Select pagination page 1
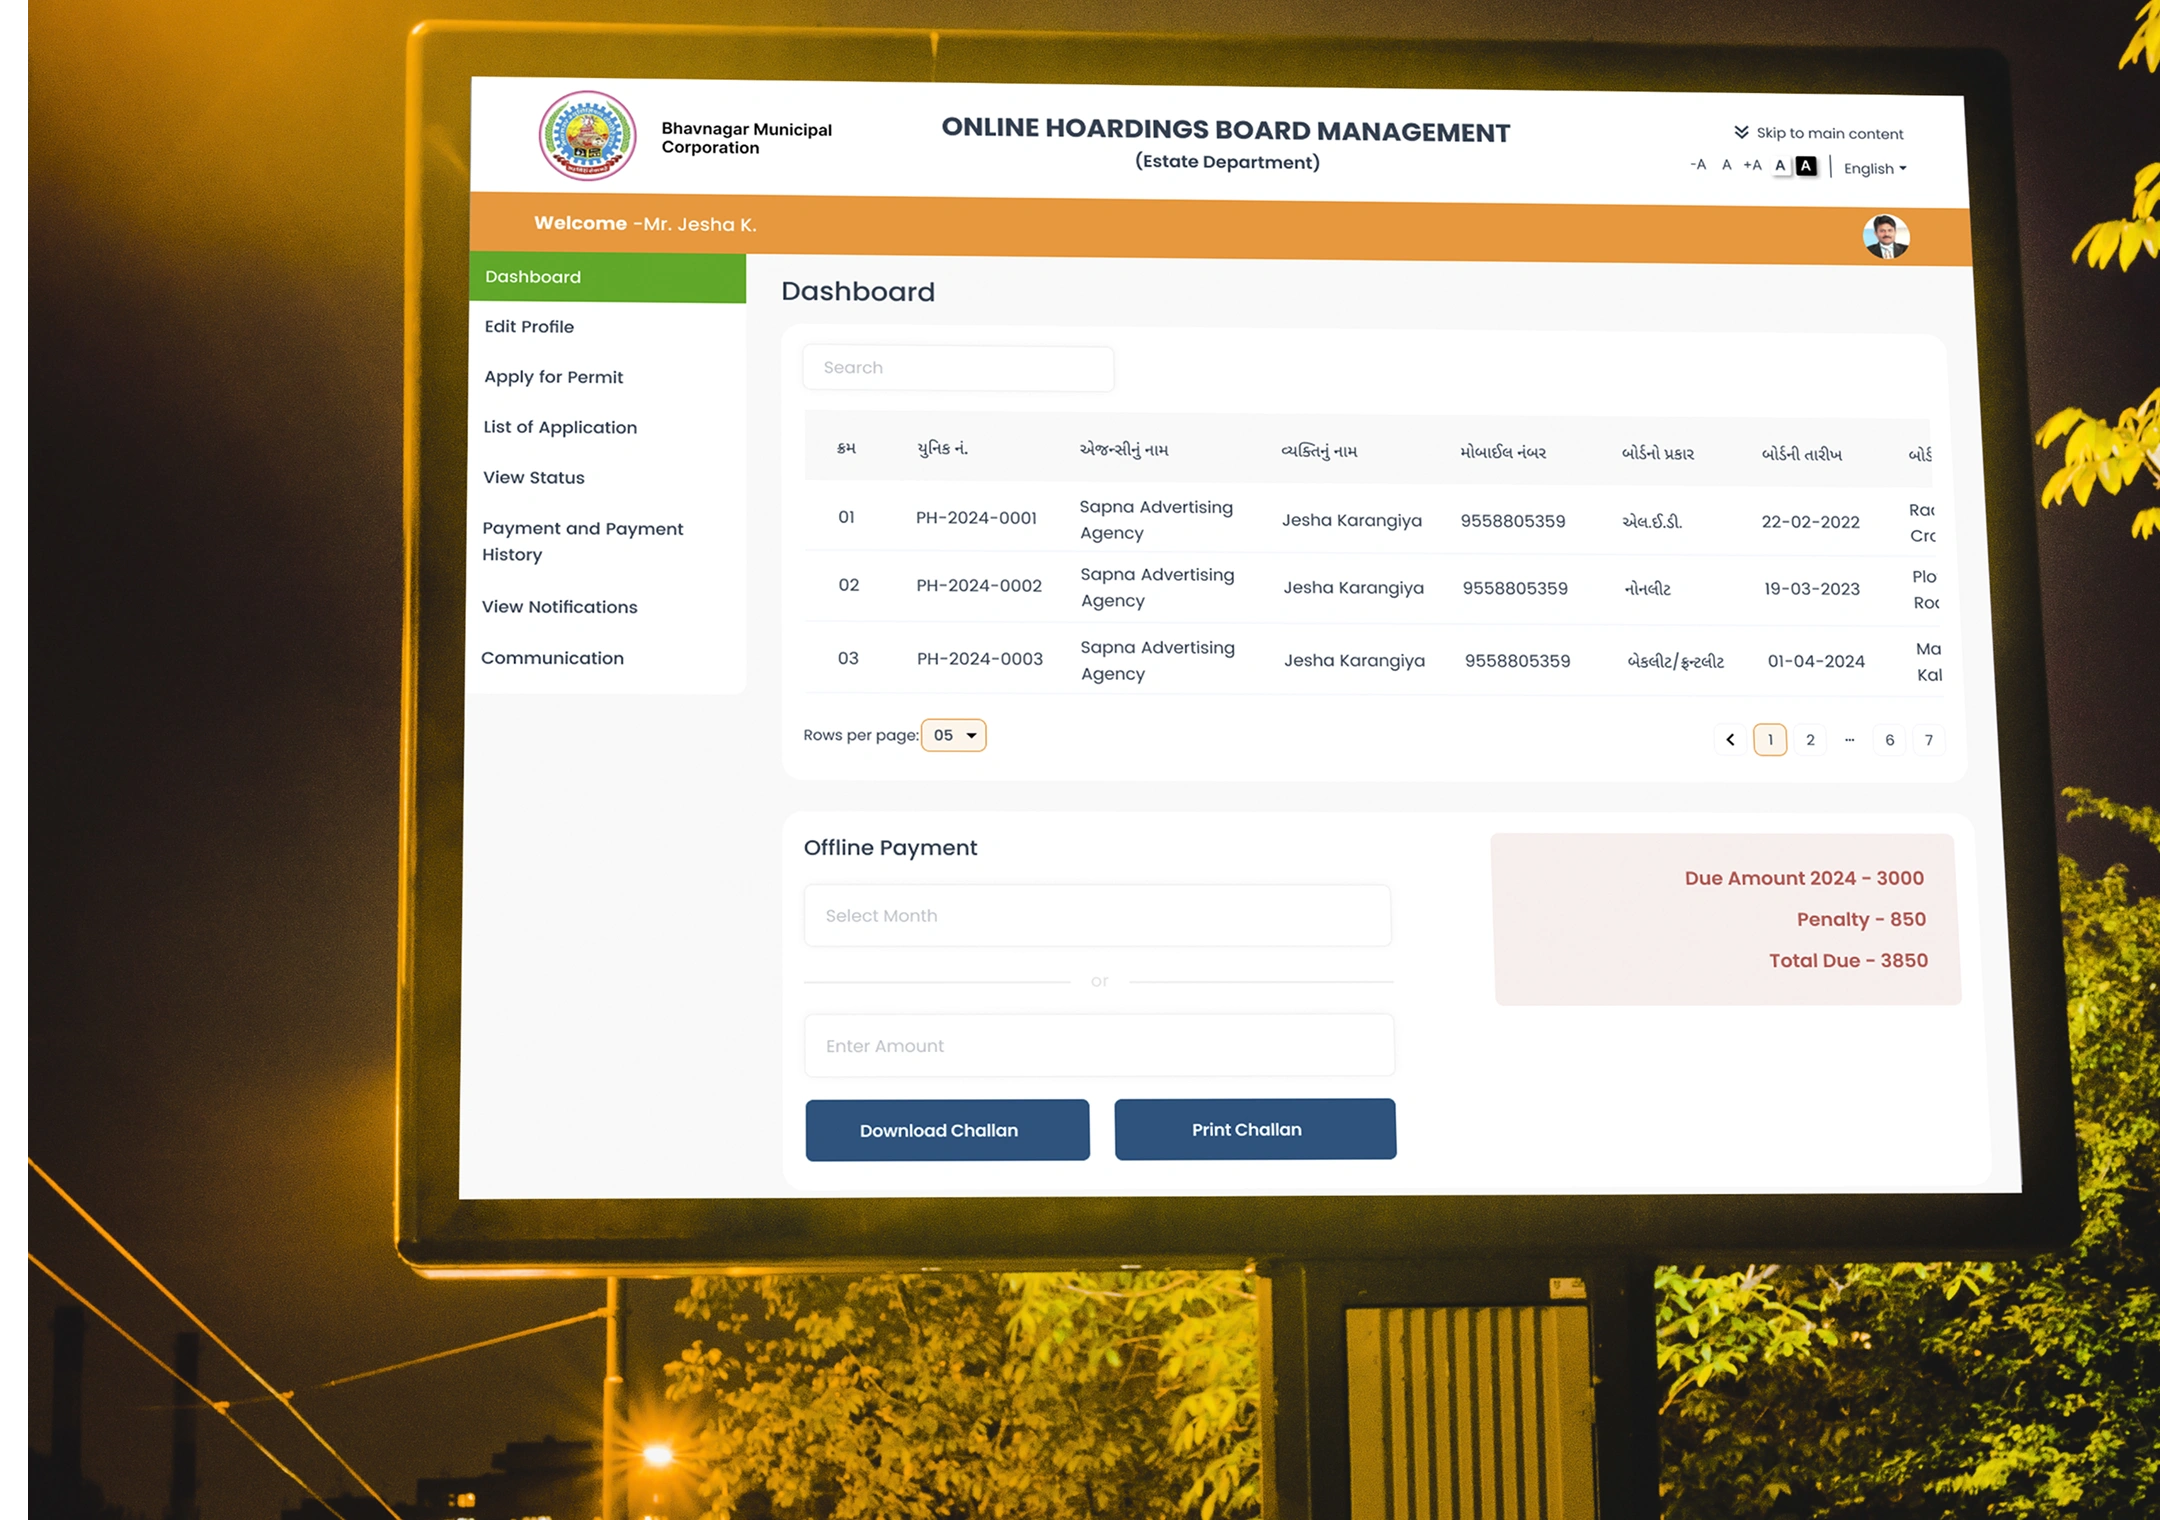The width and height of the screenshot is (2160, 1520). (1770, 740)
